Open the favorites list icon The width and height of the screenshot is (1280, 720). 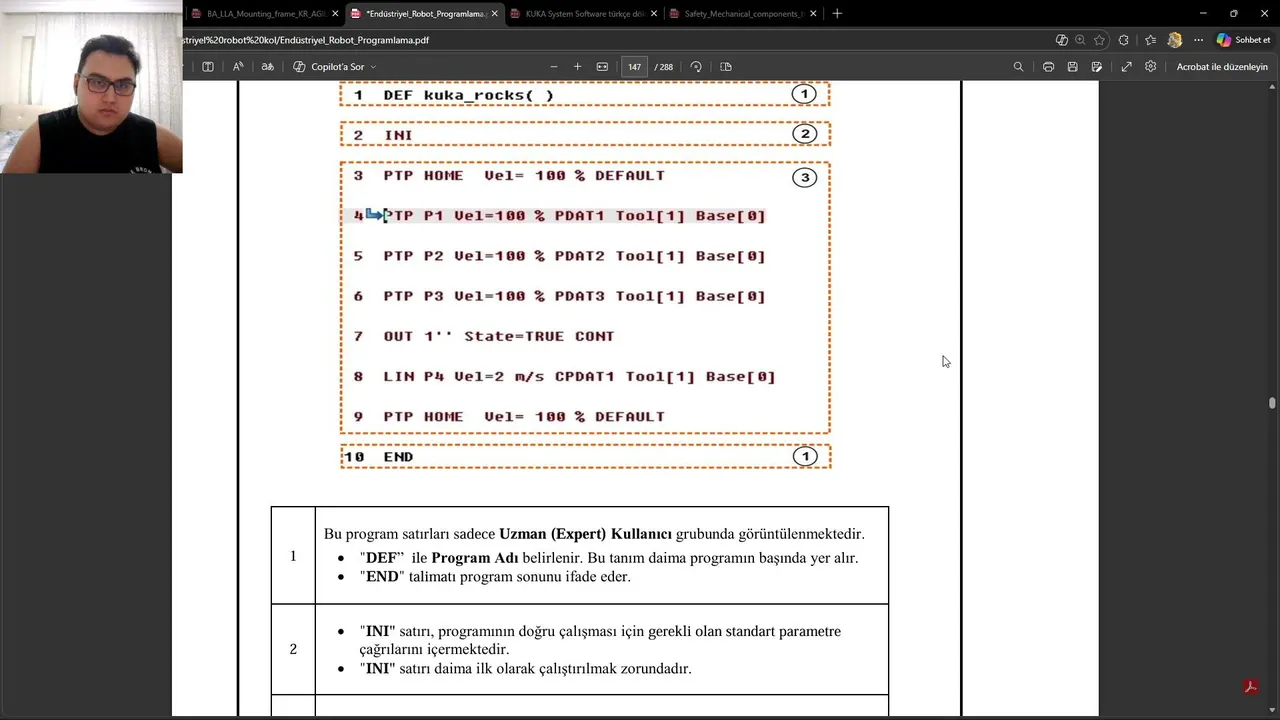click(1150, 40)
